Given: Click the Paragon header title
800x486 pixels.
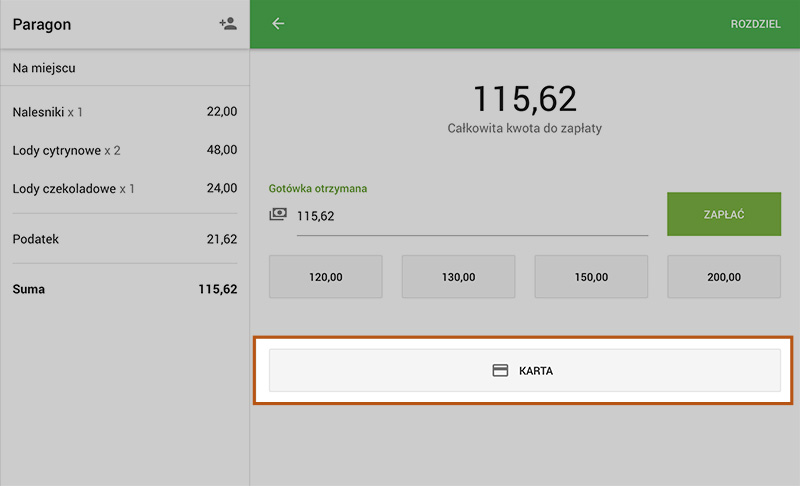Looking at the screenshot, I should (42, 24).
